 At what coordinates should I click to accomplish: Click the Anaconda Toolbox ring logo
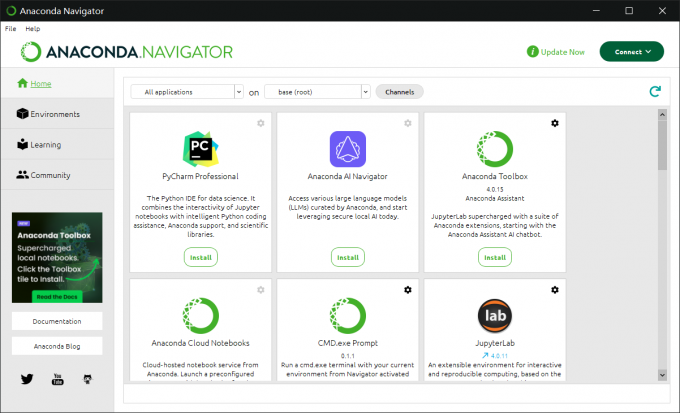(495, 149)
